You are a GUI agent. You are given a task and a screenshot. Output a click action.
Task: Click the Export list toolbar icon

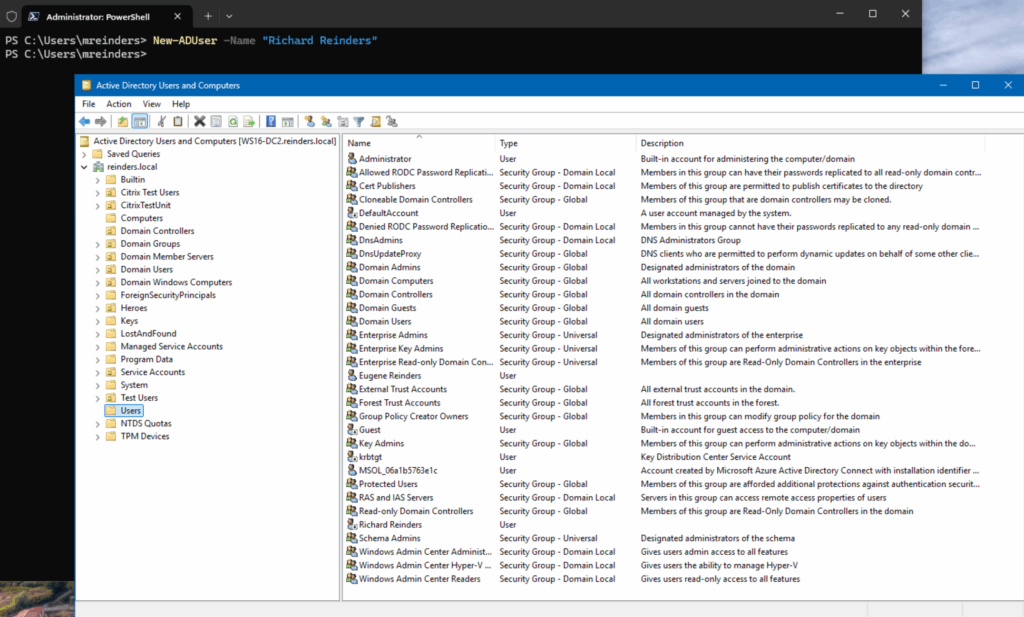pyautogui.click(x=249, y=121)
